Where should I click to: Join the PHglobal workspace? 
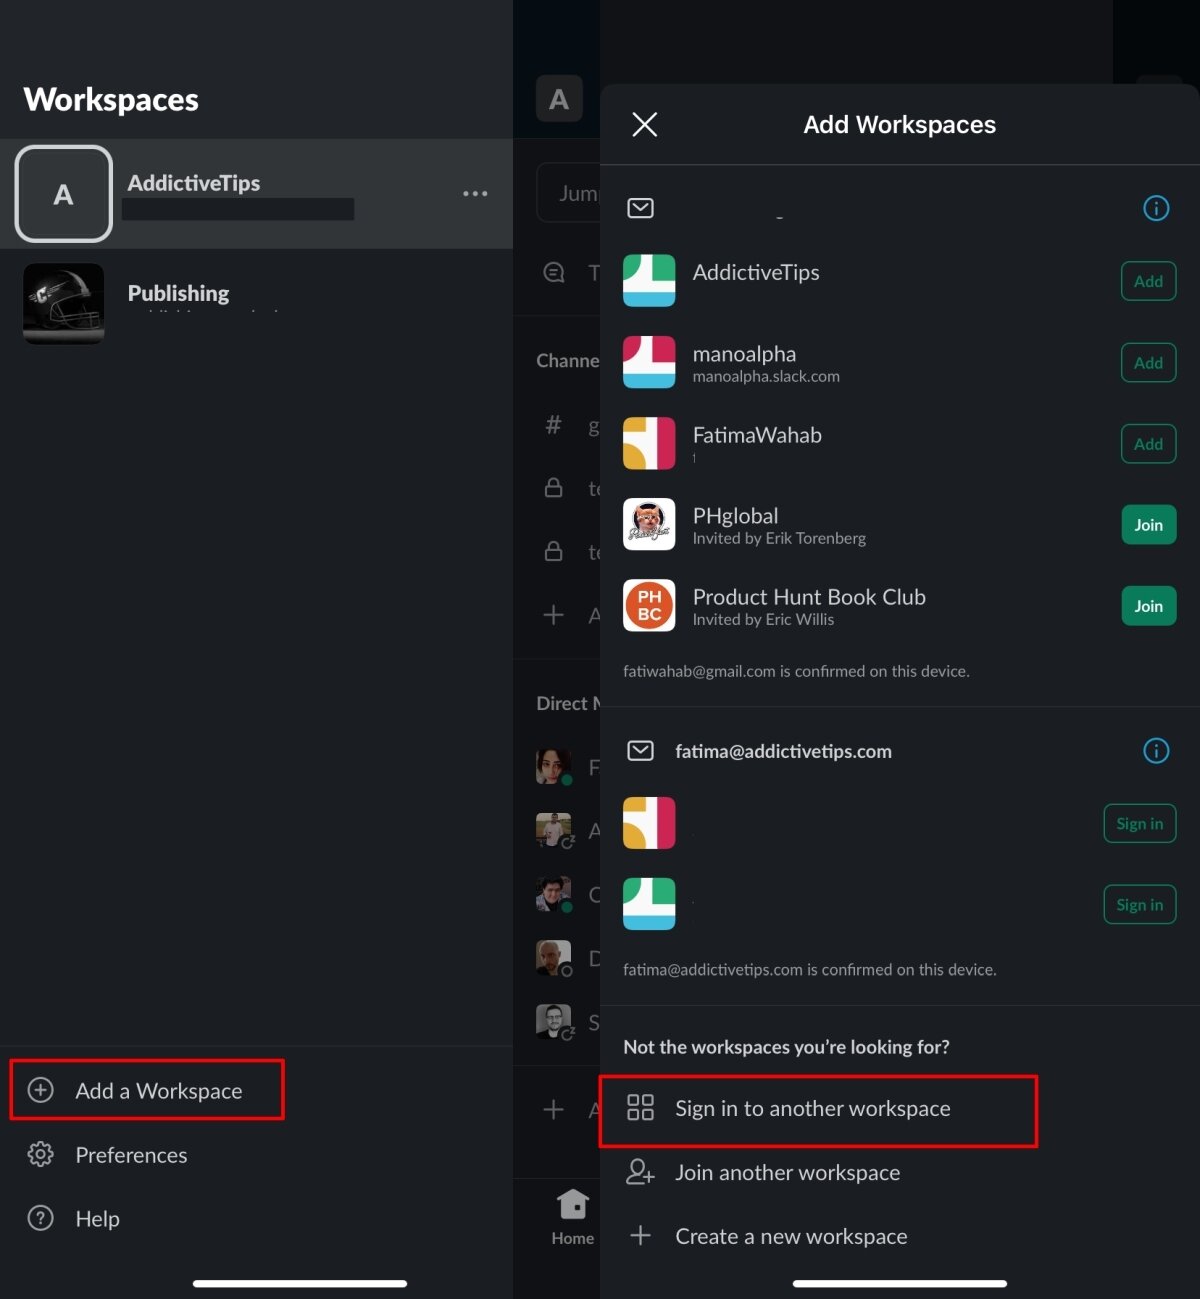1148,524
